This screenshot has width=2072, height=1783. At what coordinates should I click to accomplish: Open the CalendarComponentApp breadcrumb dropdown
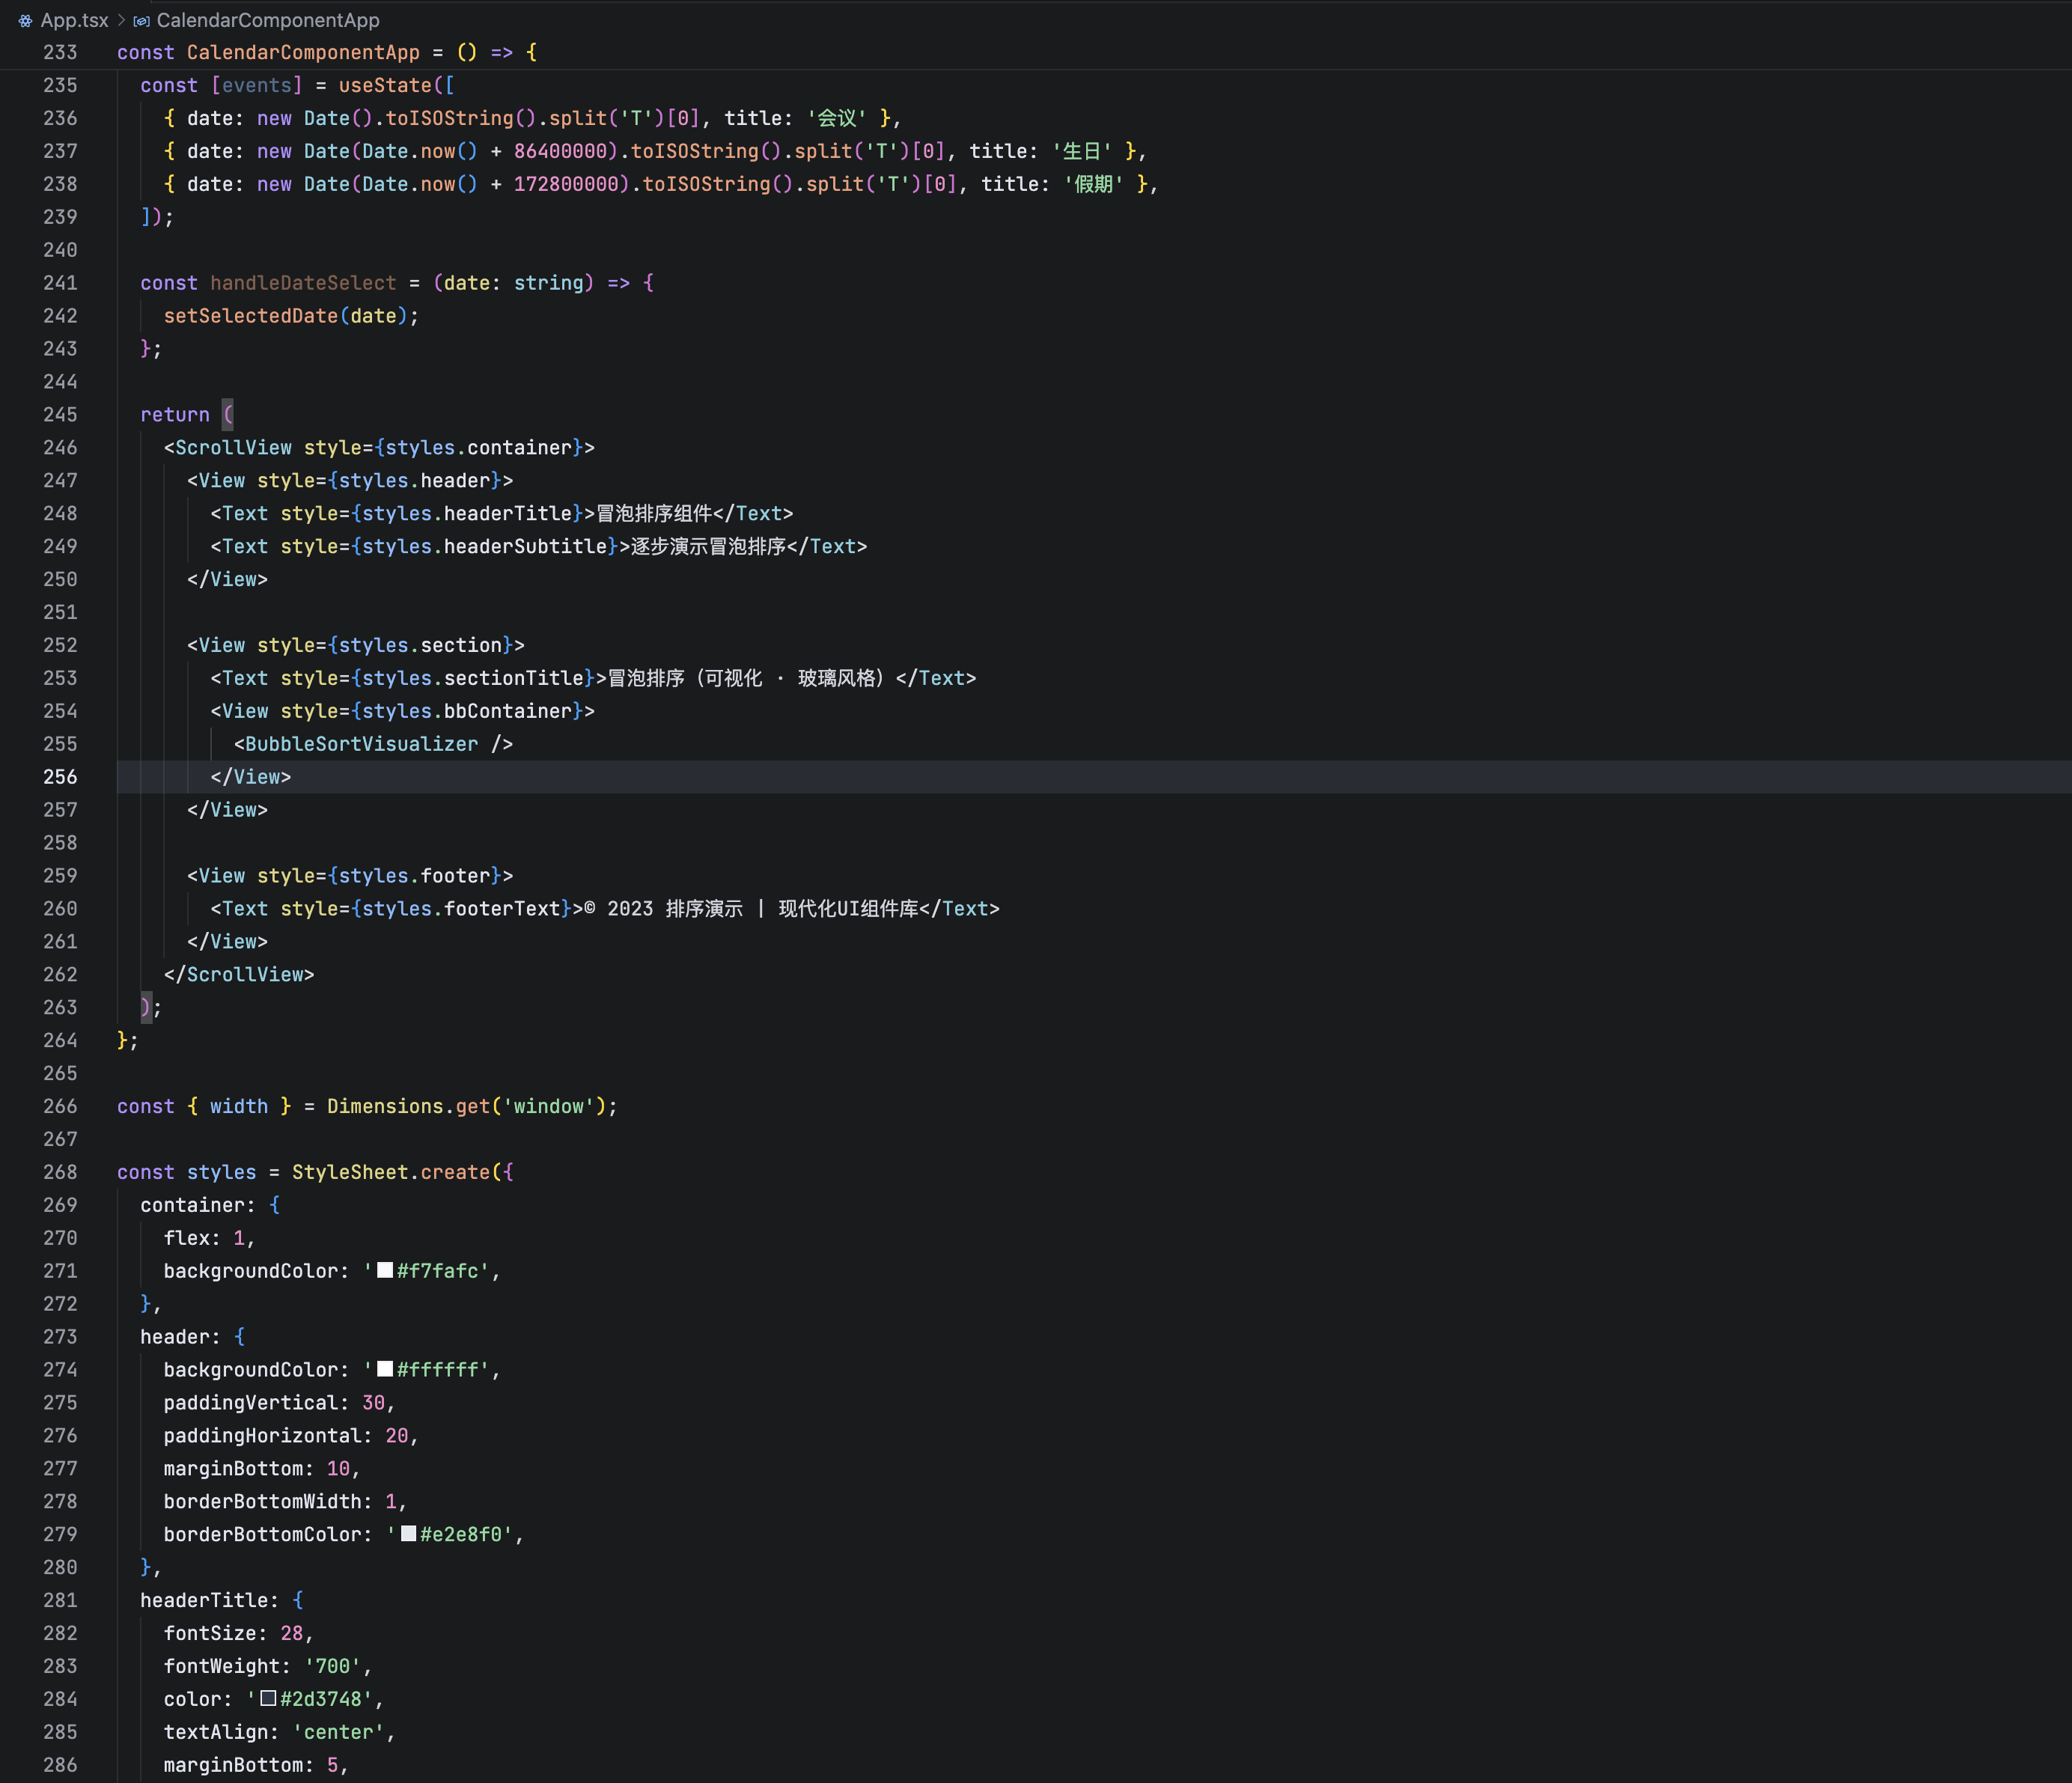268,20
